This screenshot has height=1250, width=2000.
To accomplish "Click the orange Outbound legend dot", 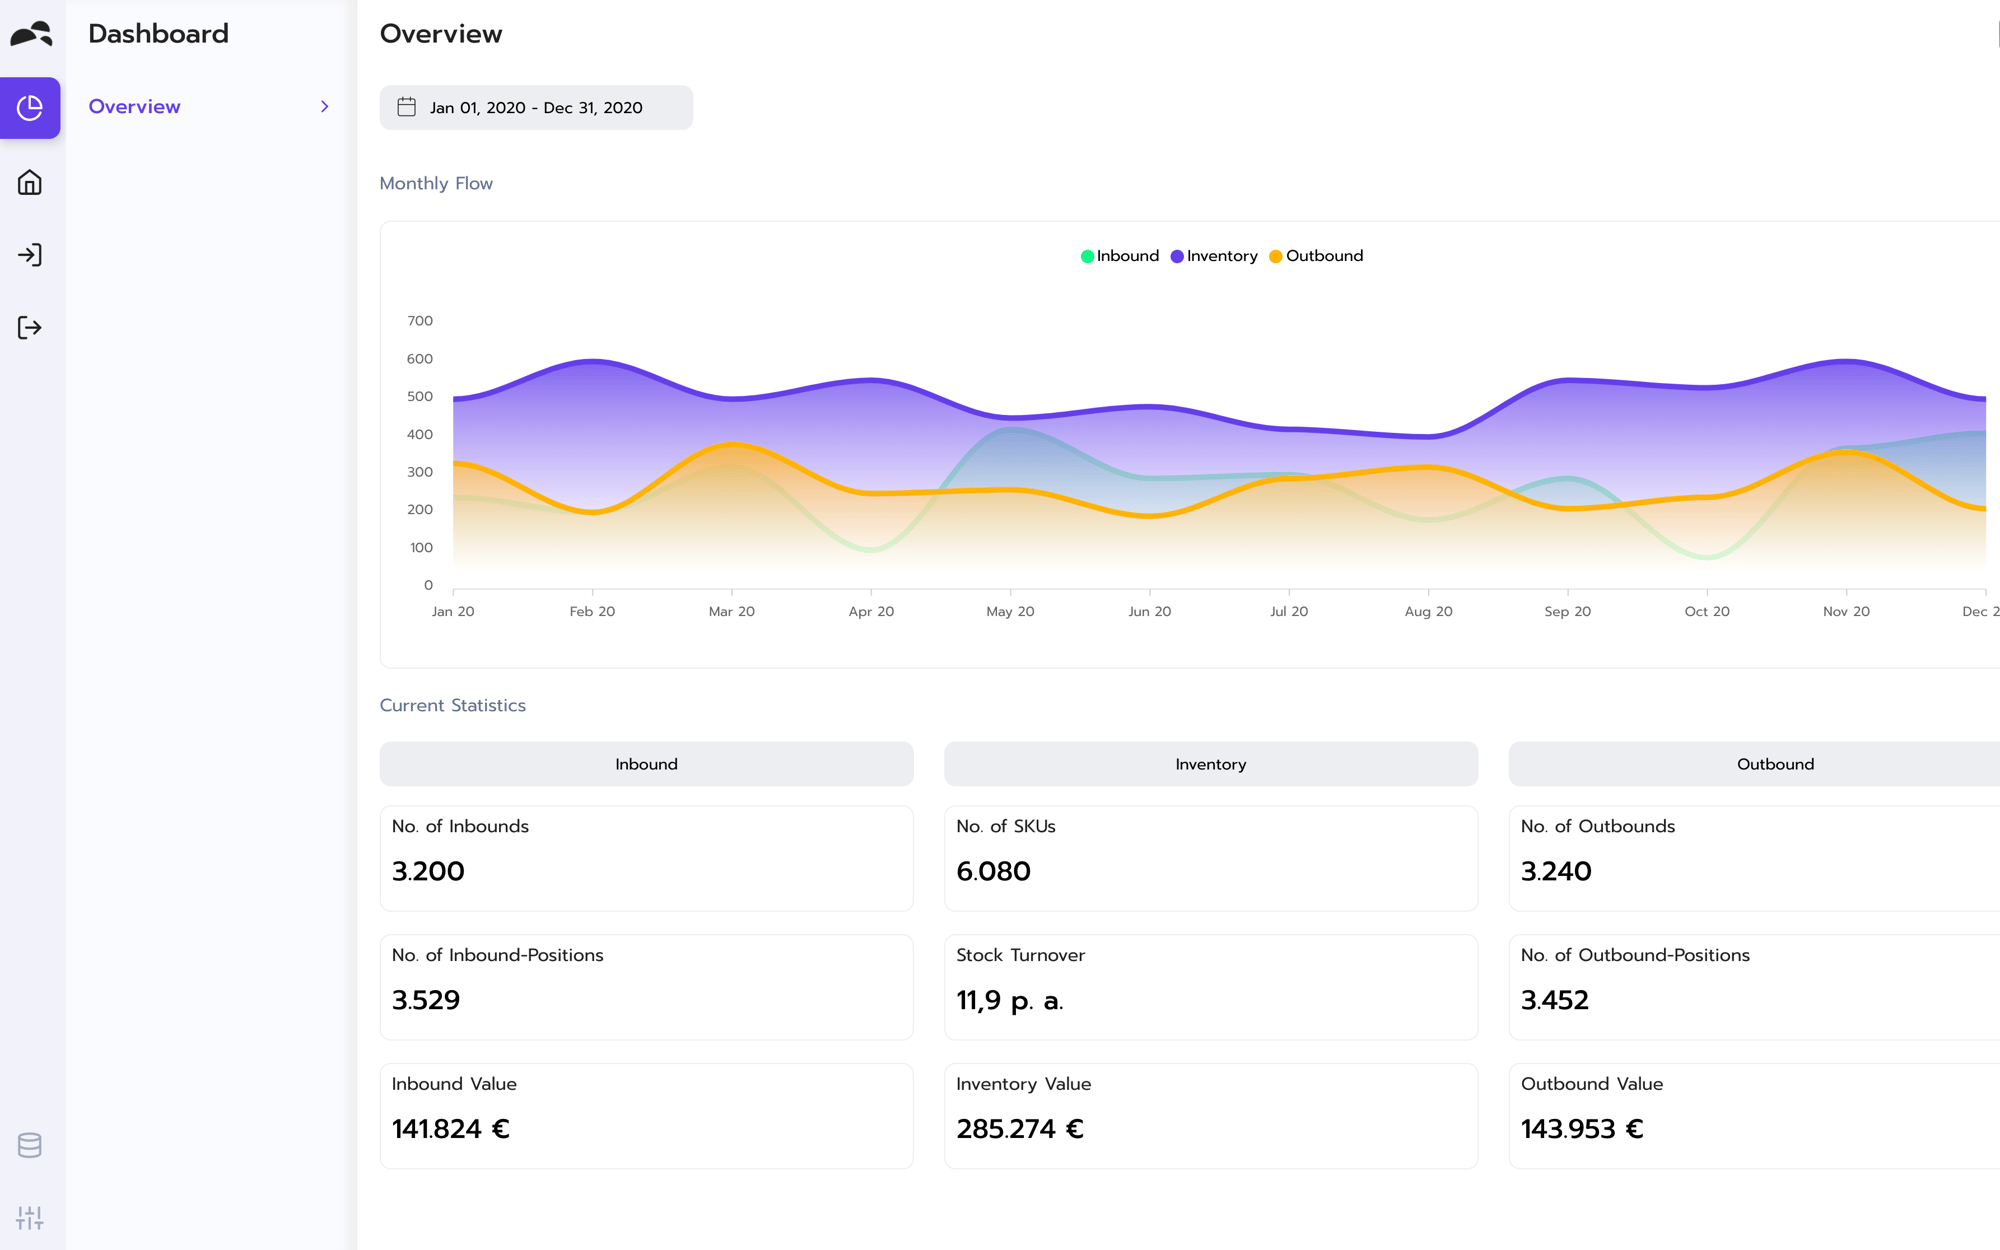I will tap(1275, 257).
